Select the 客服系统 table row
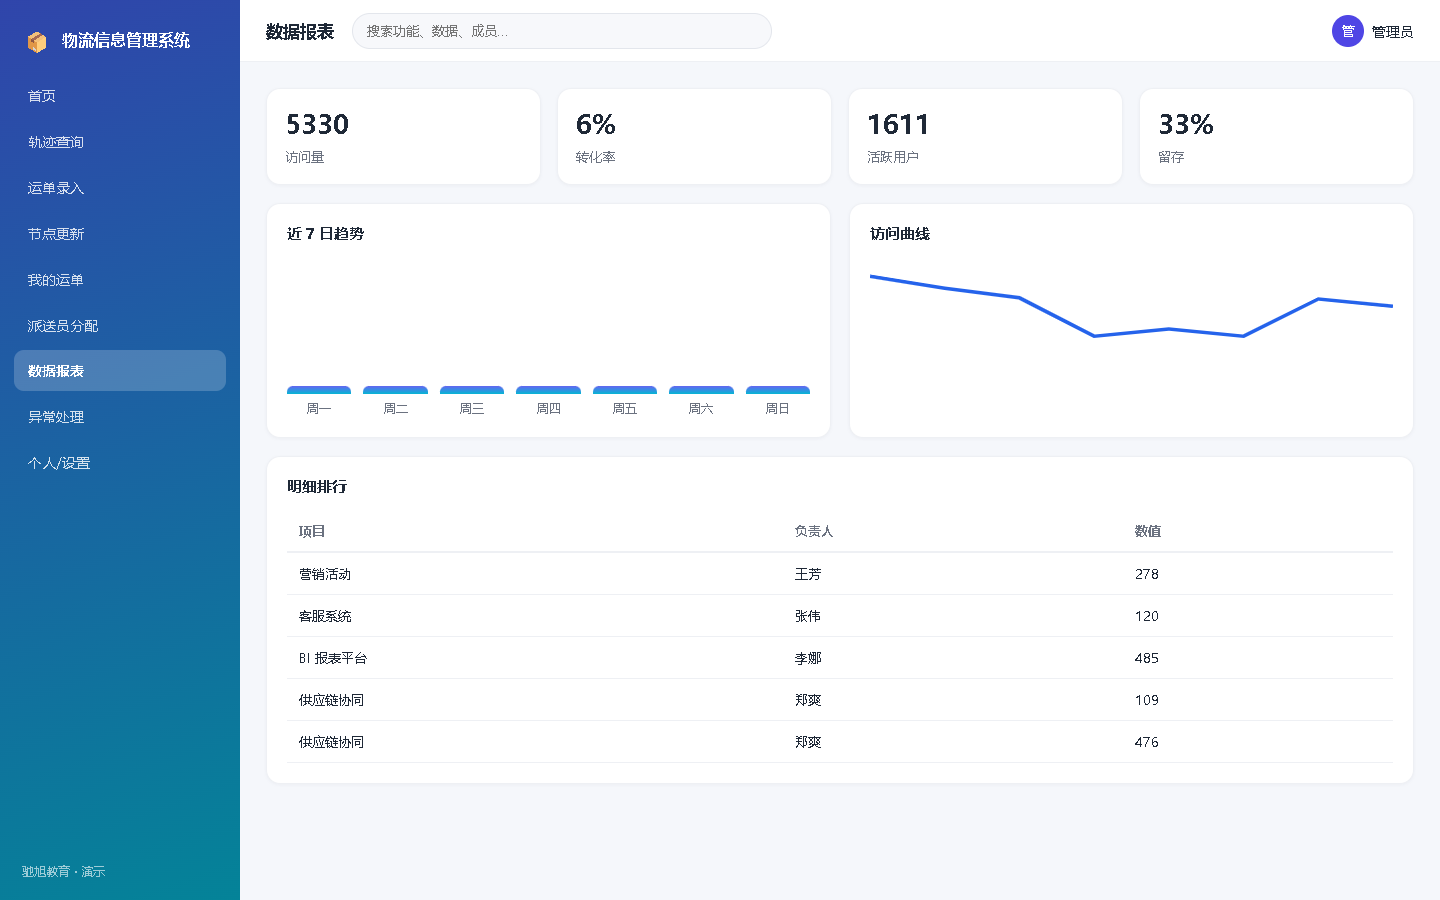Viewport: 1440px width, 900px height. click(840, 616)
